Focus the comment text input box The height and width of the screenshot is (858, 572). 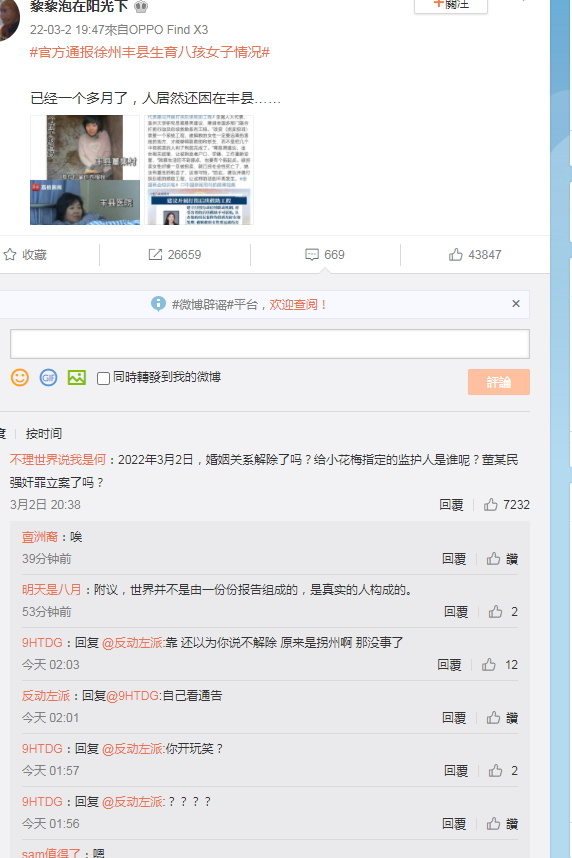coord(270,344)
